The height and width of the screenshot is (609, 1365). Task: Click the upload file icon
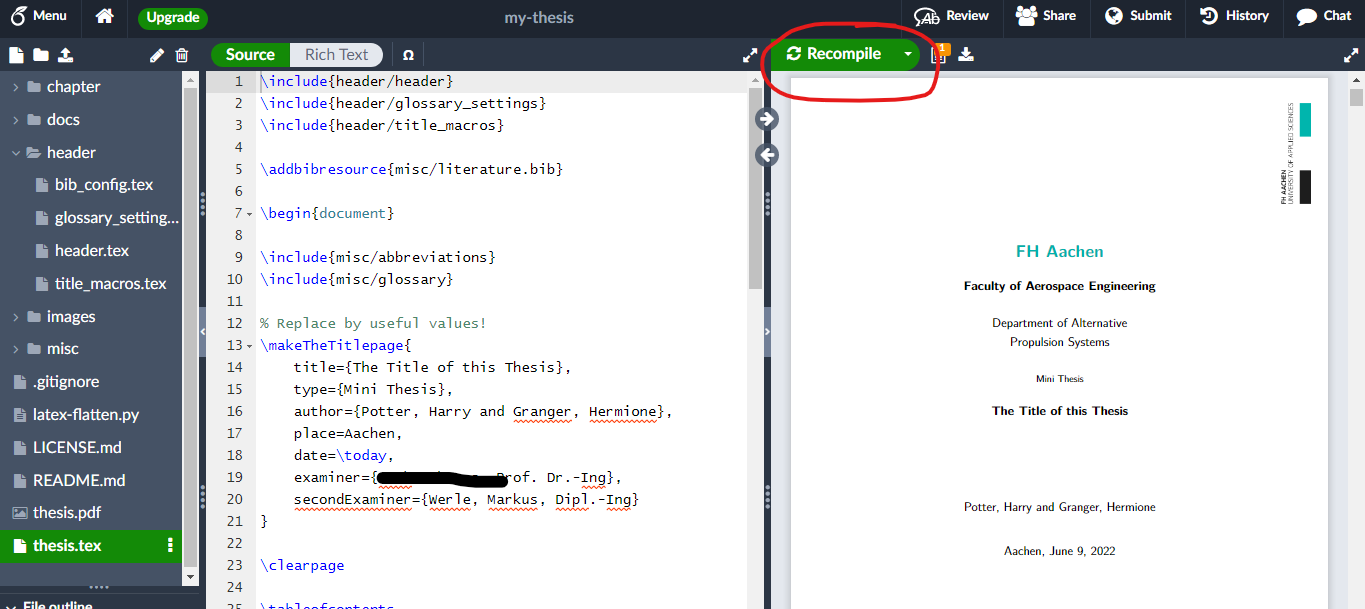pos(66,55)
